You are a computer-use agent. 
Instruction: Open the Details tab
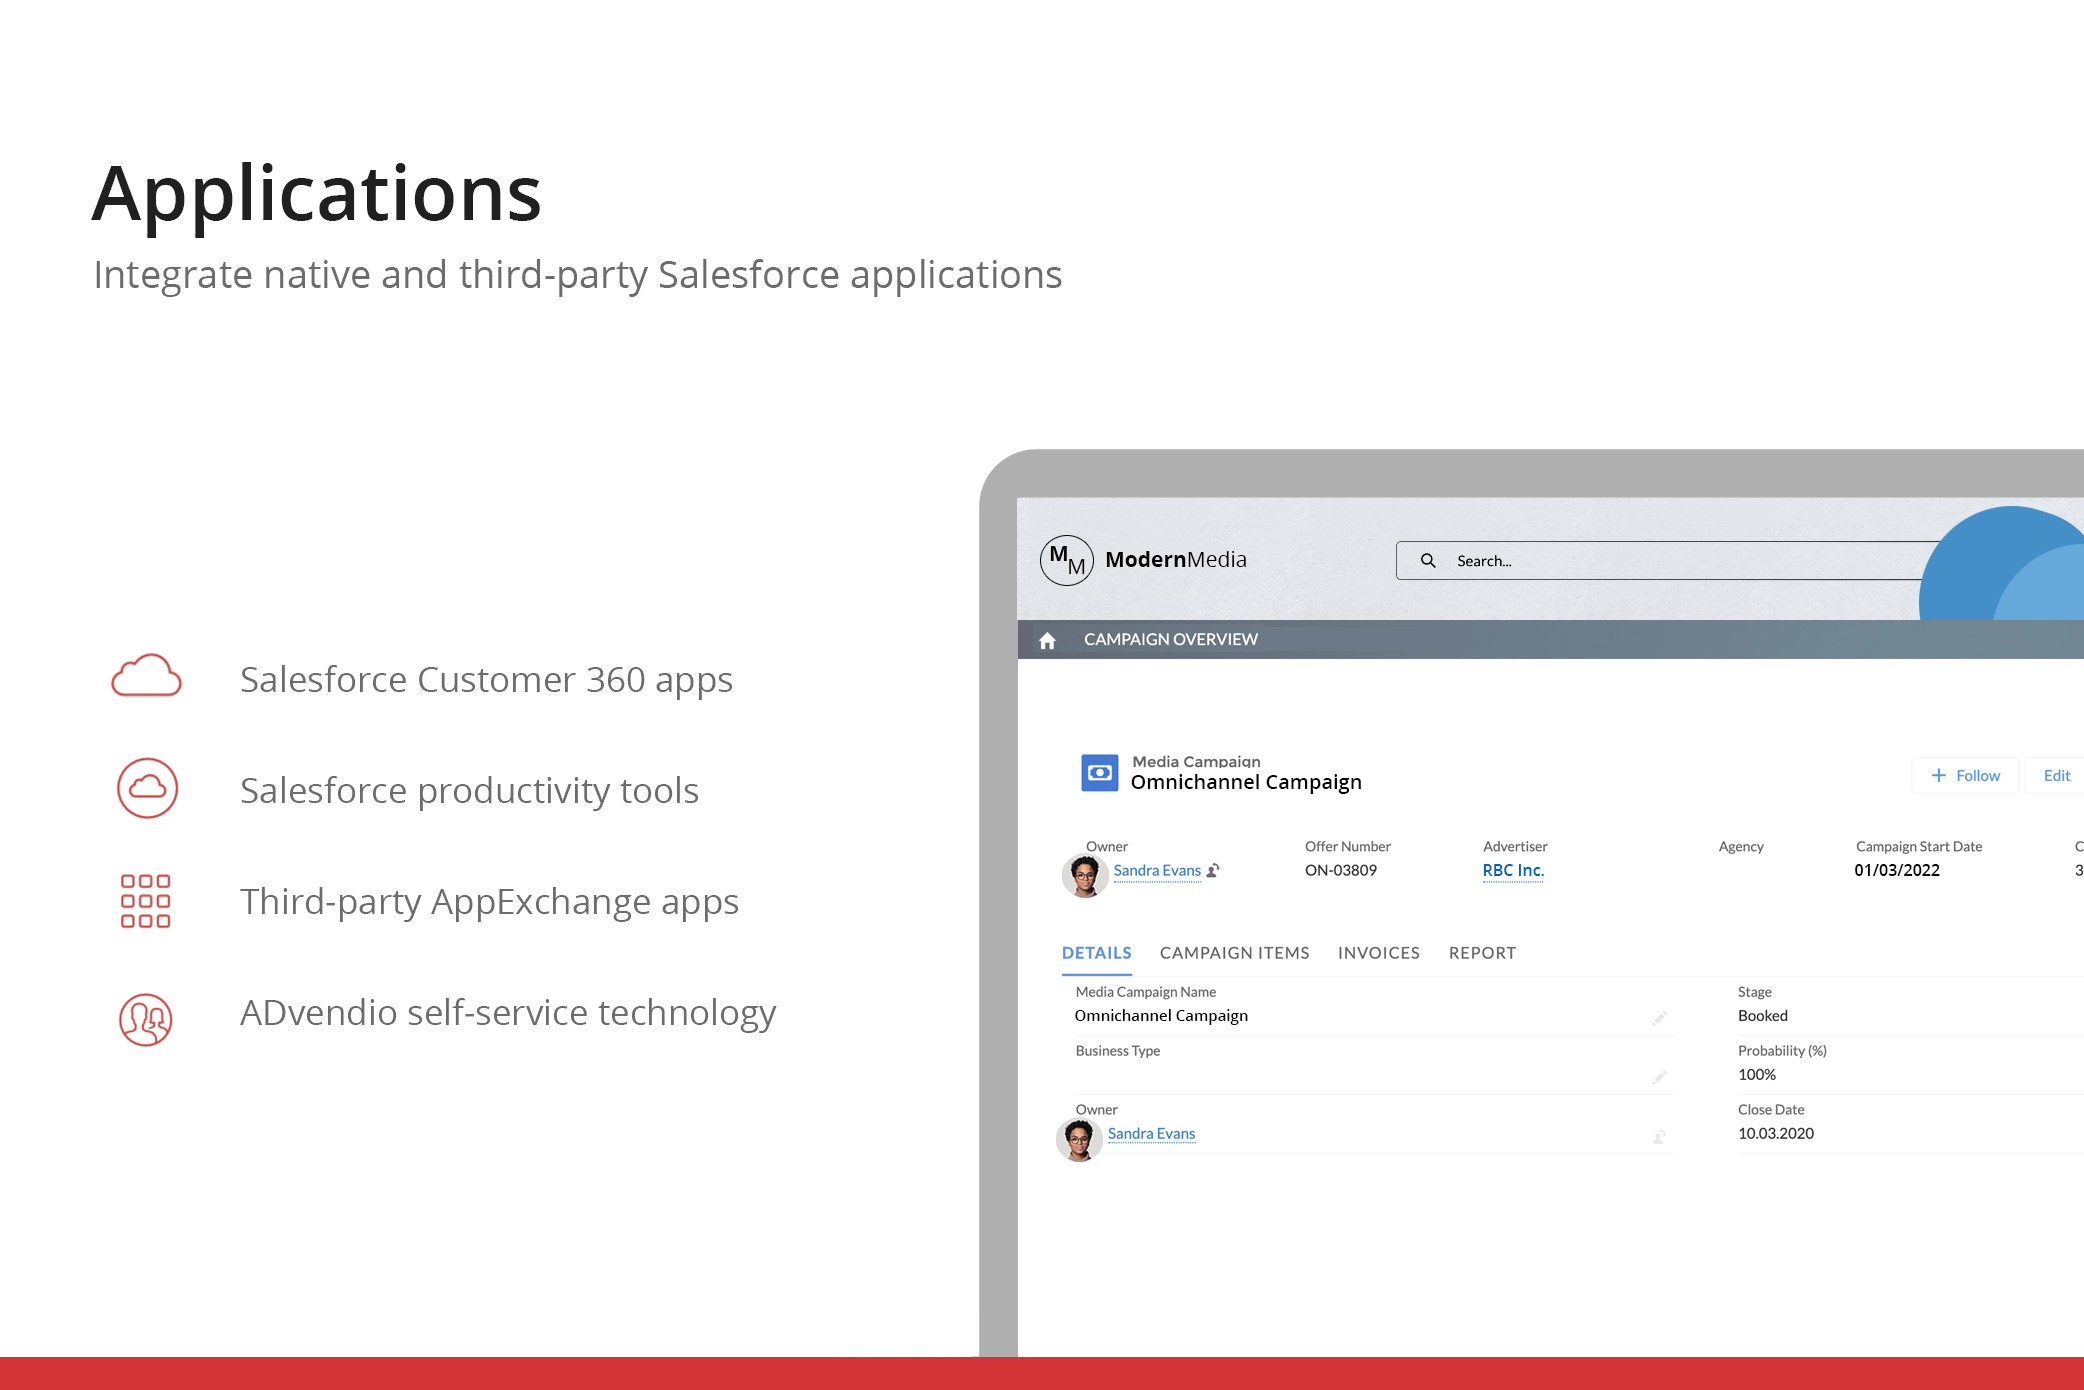point(1097,953)
